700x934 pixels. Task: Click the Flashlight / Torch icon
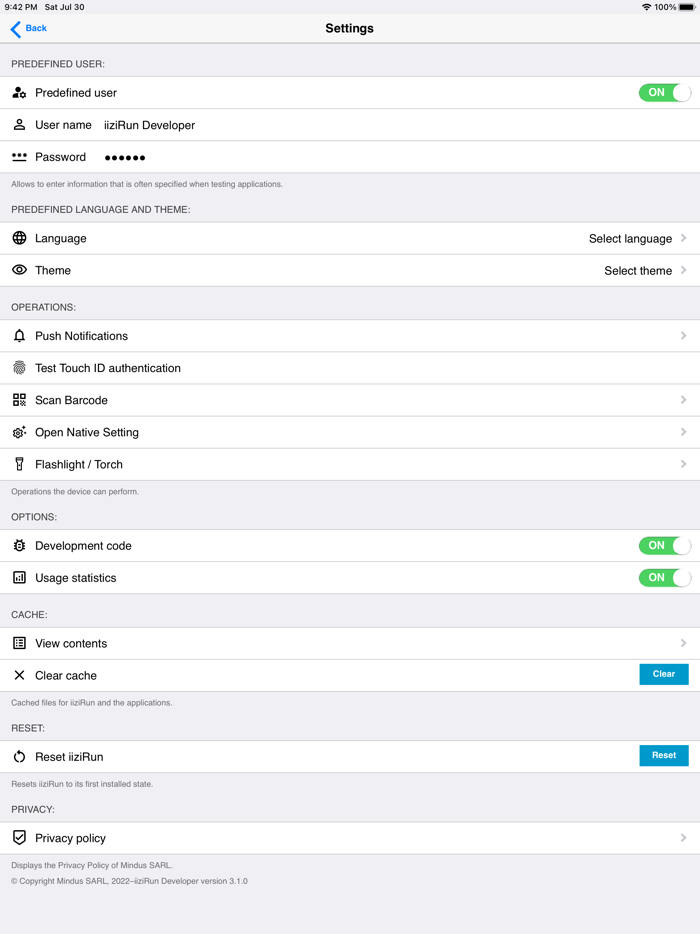click(17, 464)
